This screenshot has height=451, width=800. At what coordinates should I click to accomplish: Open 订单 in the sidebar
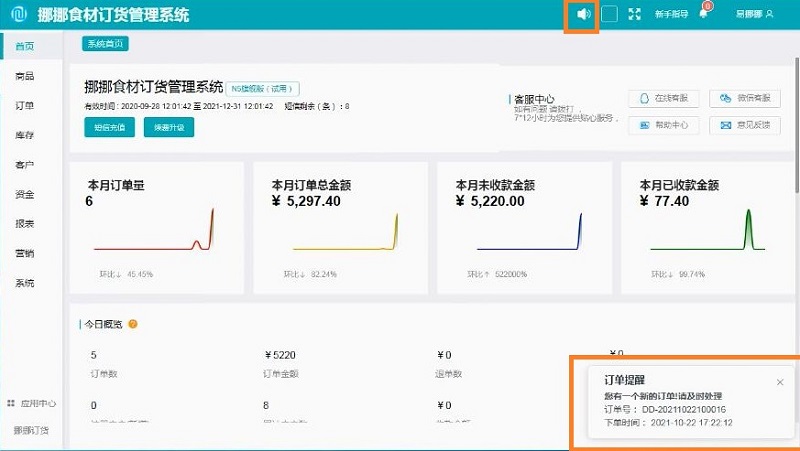click(x=24, y=106)
